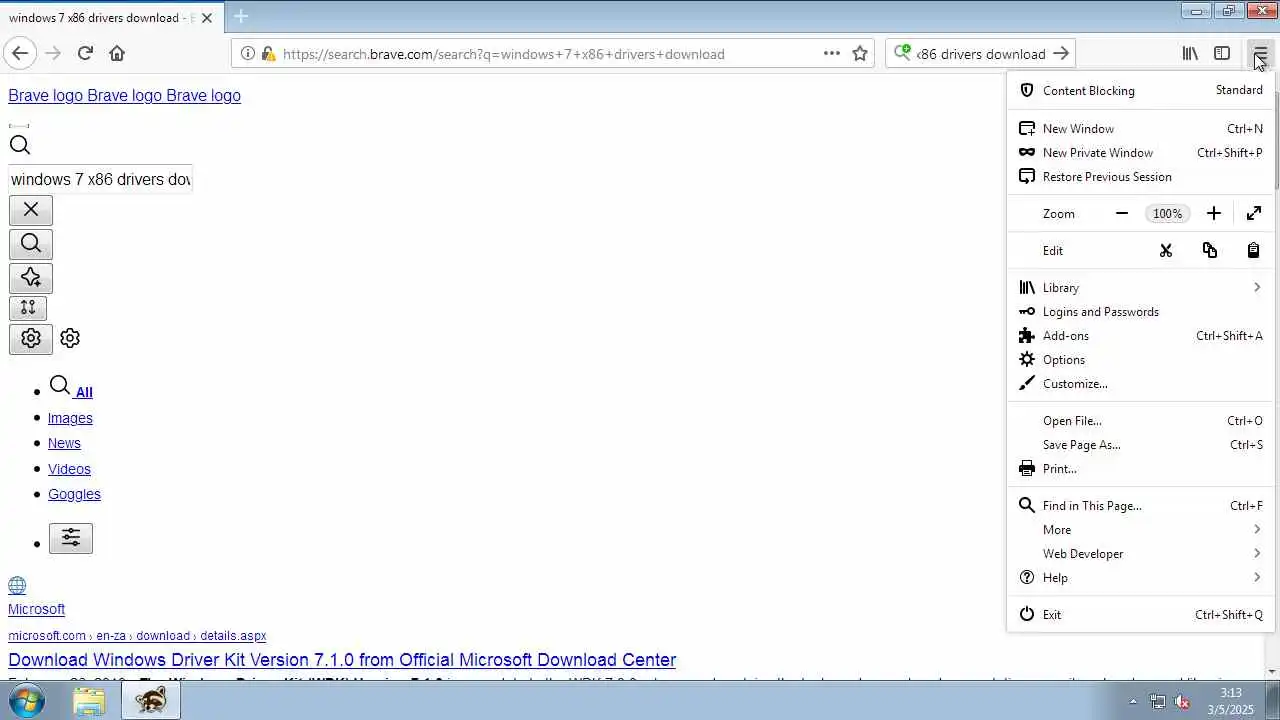
Task: Click the taskbar clock showing 3:13
Action: 1230,701
